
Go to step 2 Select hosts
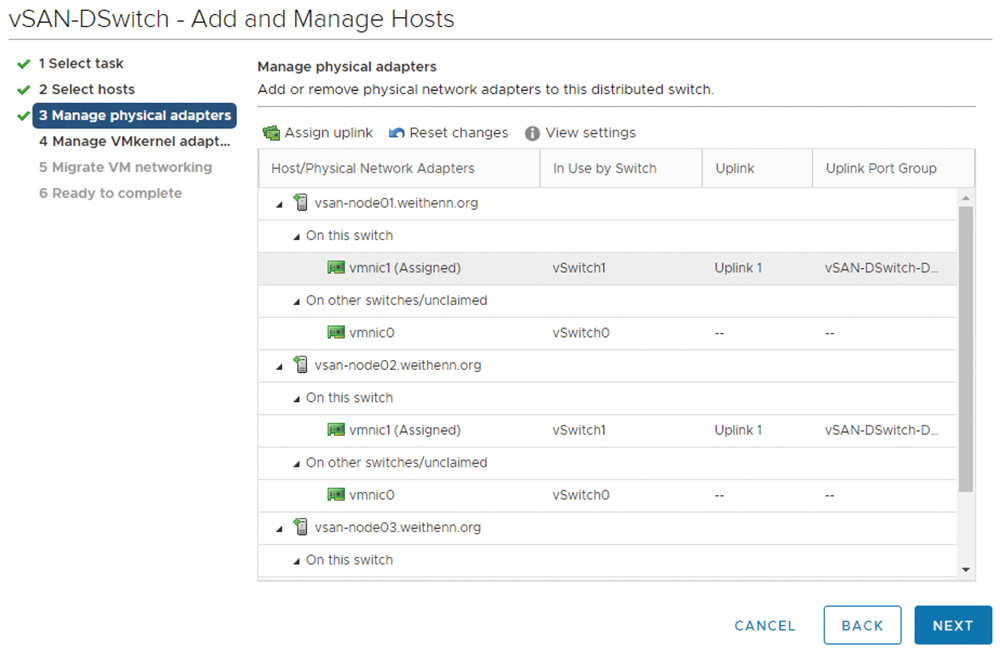(x=87, y=89)
